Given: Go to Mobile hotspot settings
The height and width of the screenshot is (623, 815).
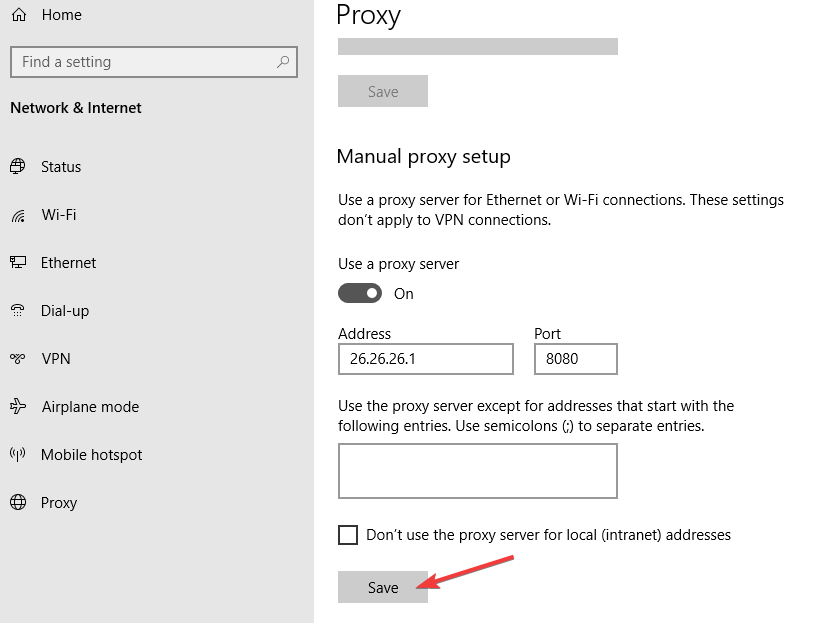Looking at the screenshot, I should (x=91, y=455).
